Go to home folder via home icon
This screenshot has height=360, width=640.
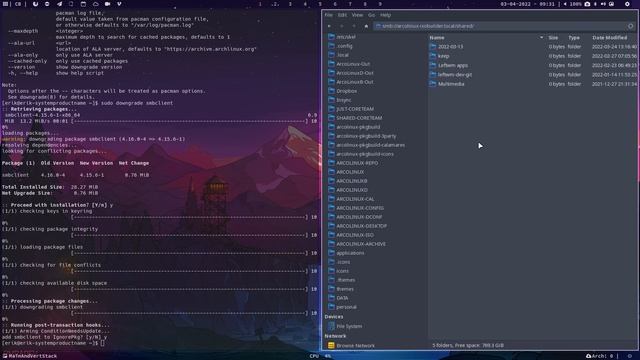click(366, 26)
